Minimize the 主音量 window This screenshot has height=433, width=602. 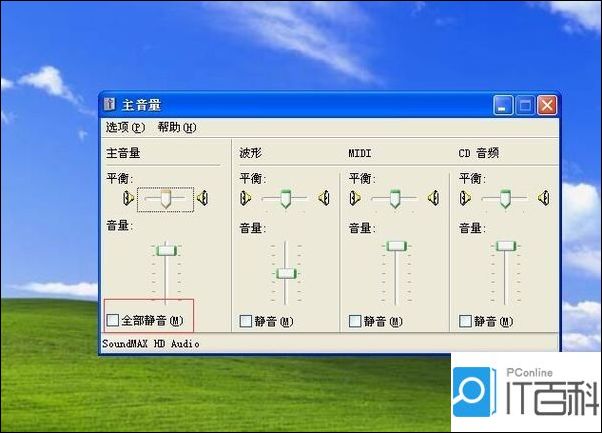(503, 105)
